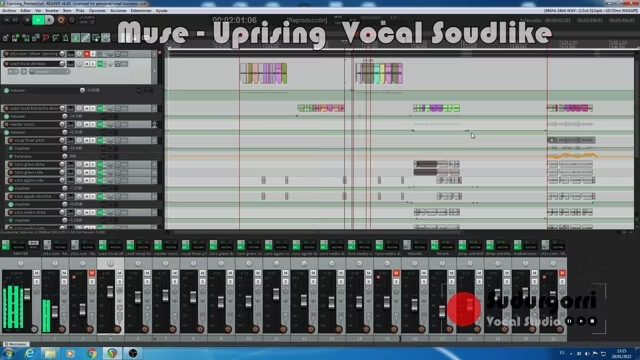The height and width of the screenshot is (360, 640).
Task: Toggle the Metronome toolbar icon
Action: 65,38
